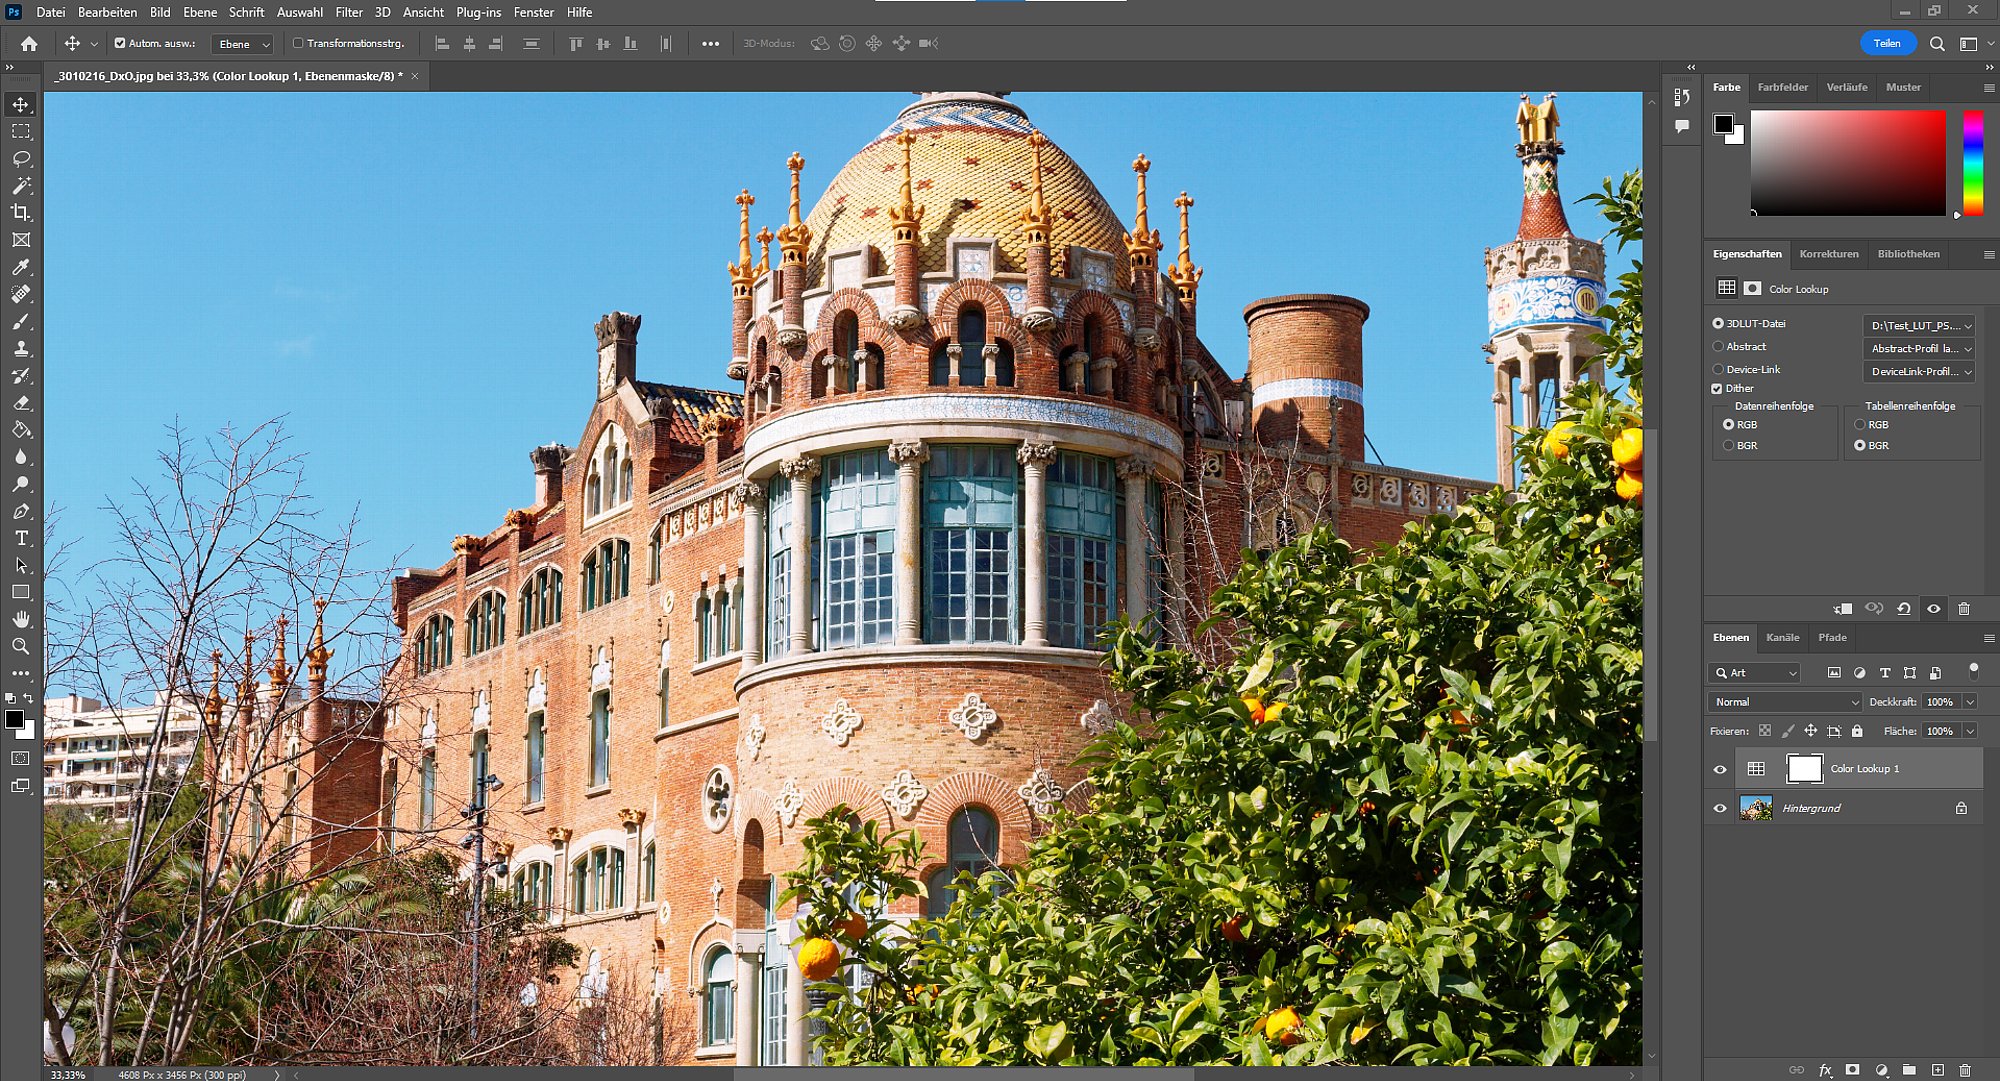Open the Ebene auto-select dropdown
Viewport: 2000px width, 1081px height.
point(243,44)
